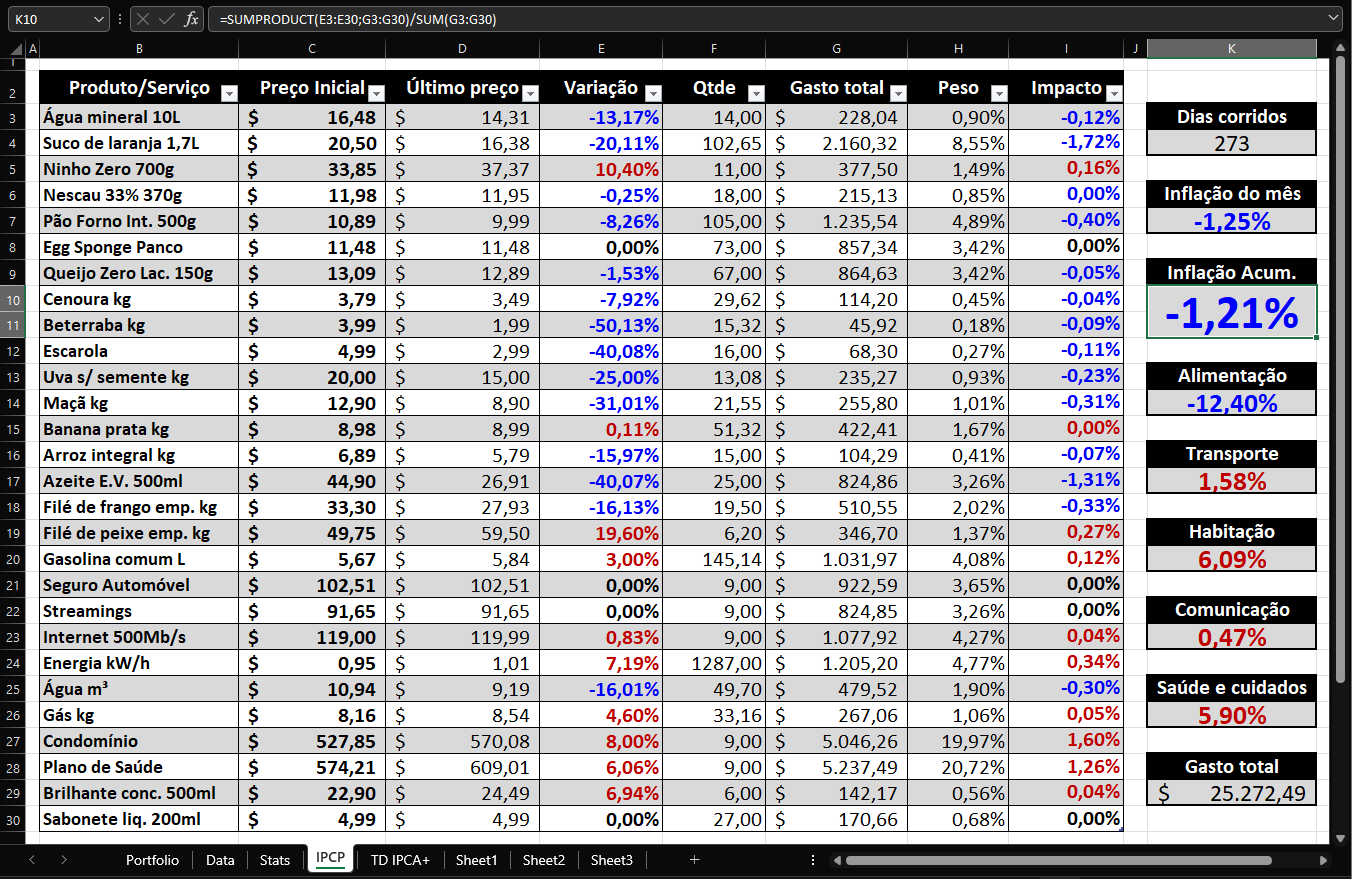Click the vertical scrollbar's up arrow

point(1340,49)
